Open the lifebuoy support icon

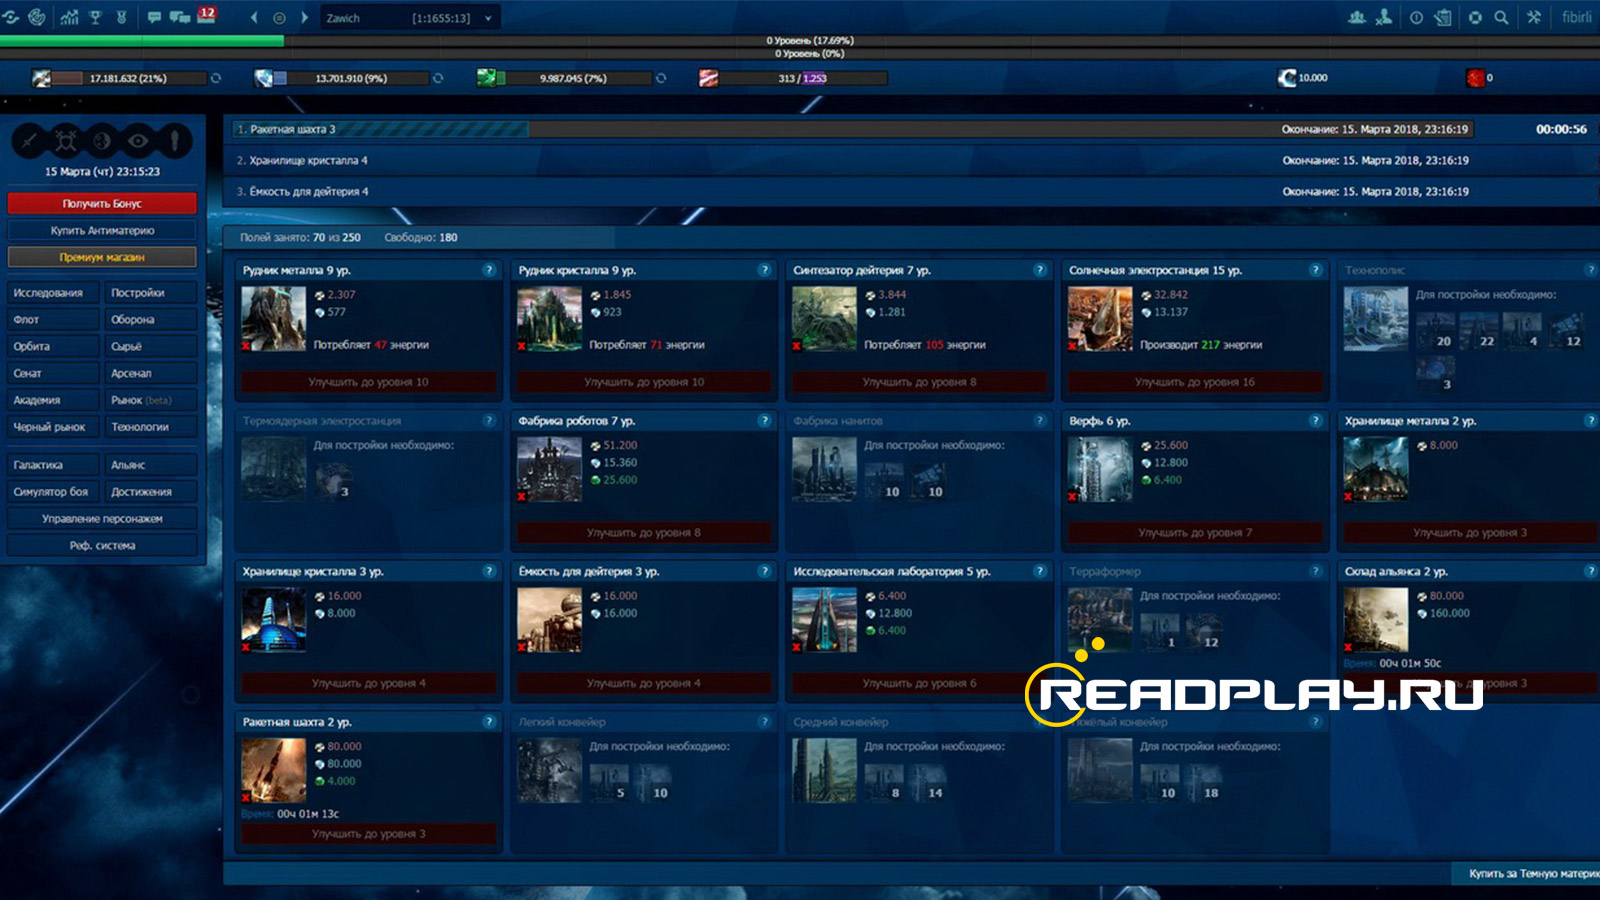pyautogui.click(x=1475, y=18)
